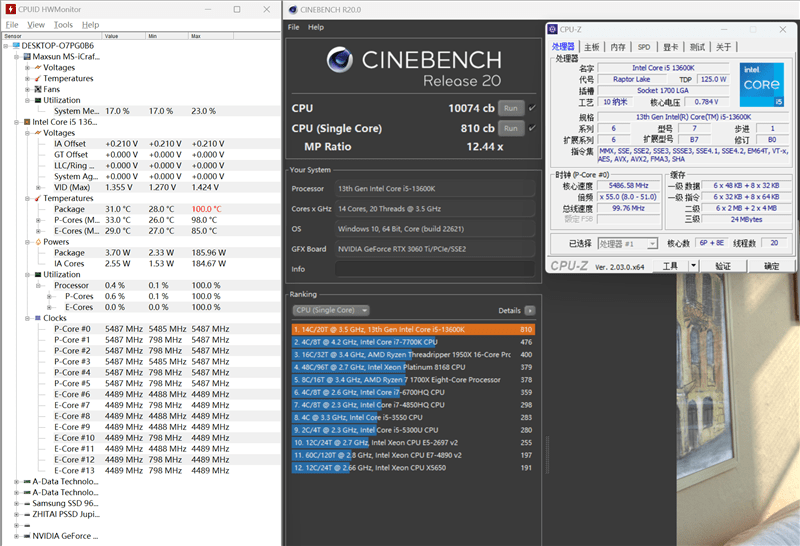This screenshot has height=546, width=800.
Task: Run the CPU multi-core benchmark
Action: 511,108
